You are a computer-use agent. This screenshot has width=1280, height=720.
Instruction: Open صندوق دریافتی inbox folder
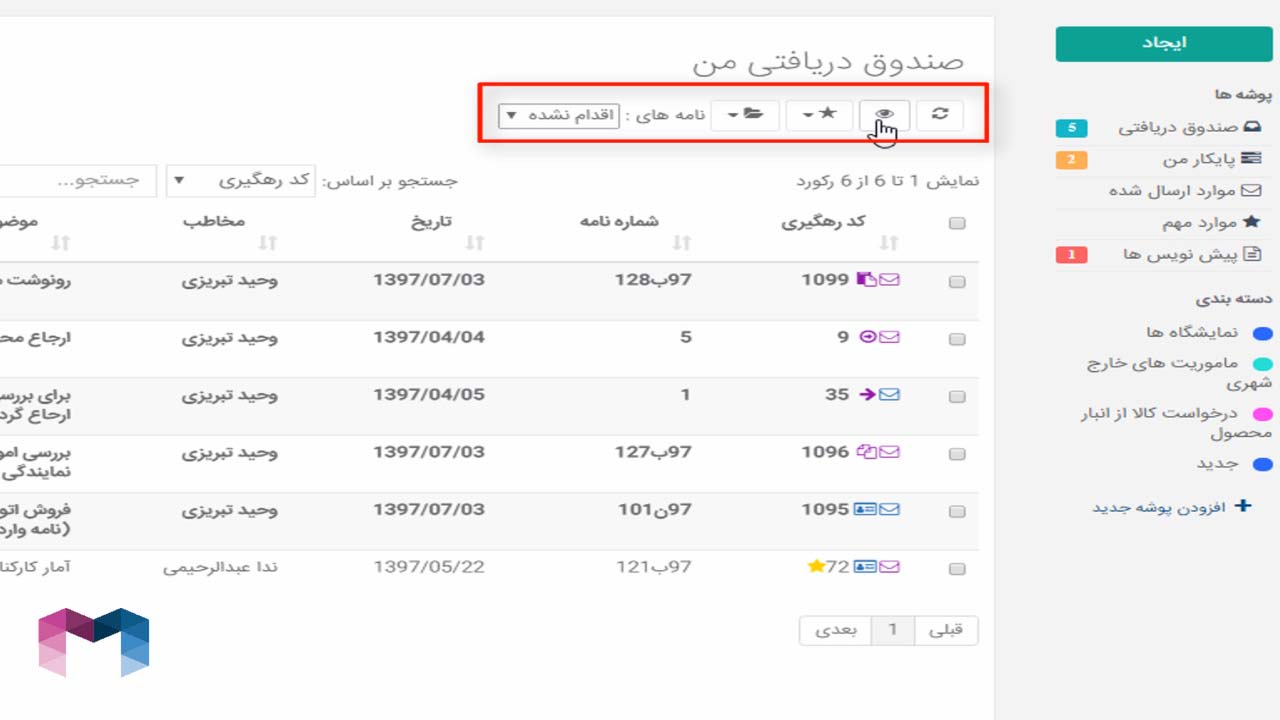[1190, 128]
